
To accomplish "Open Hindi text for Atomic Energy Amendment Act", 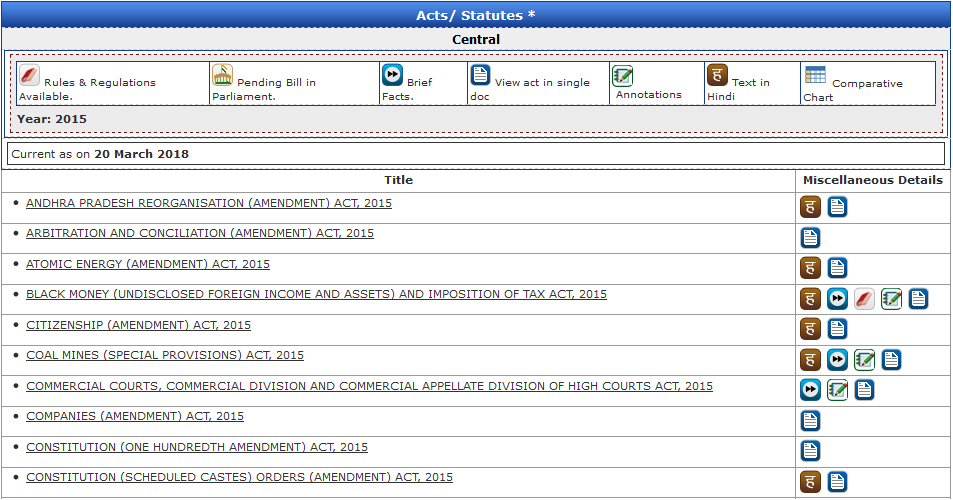I will pos(810,268).
